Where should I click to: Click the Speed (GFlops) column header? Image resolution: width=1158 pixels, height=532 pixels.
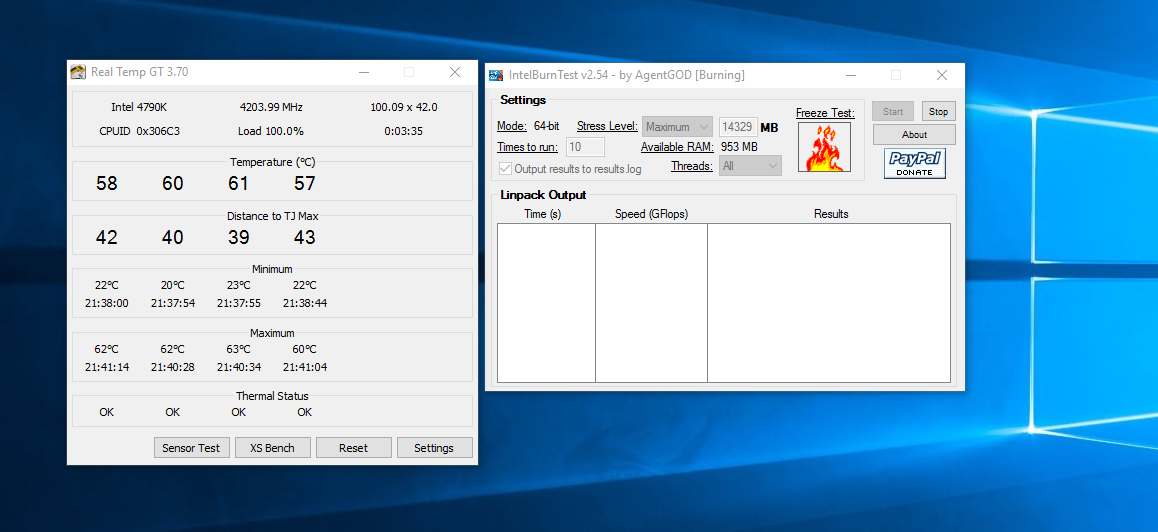tap(651, 214)
